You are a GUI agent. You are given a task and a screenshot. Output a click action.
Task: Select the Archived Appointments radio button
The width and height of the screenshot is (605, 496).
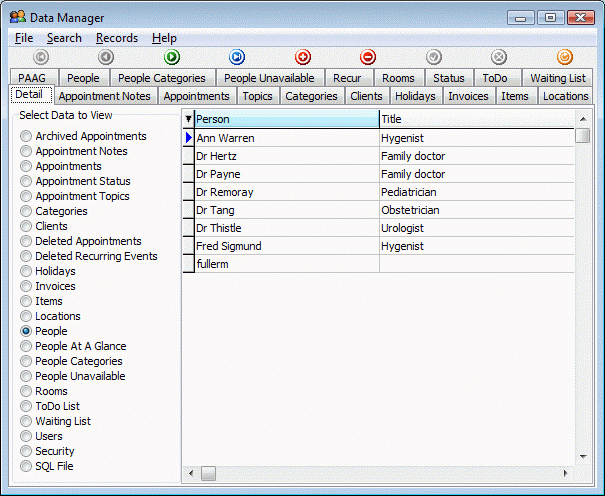[26, 136]
